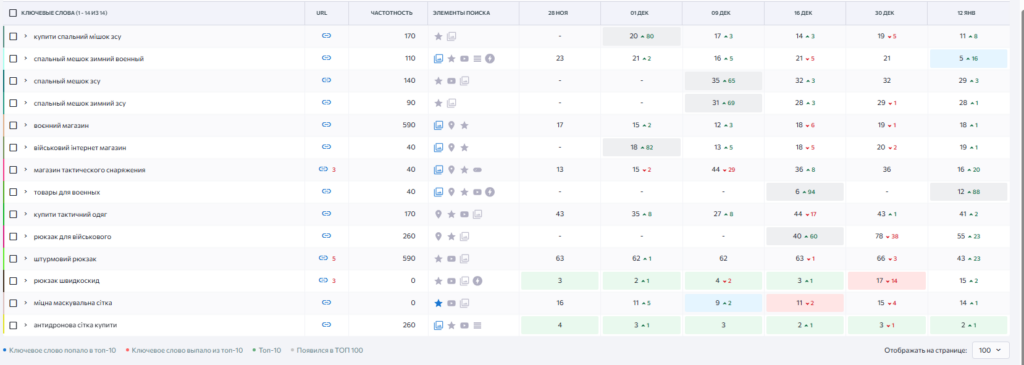The image size is (1024, 365).
Task: Open URL link for "штурмовий рюкзак" row
Action: pyautogui.click(x=323, y=258)
